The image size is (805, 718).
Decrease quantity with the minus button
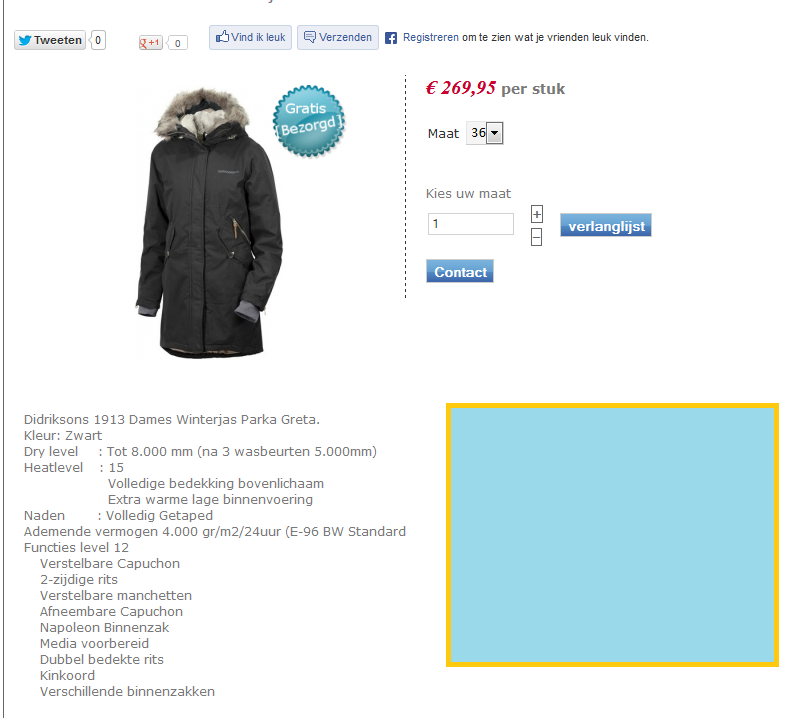tap(536, 237)
